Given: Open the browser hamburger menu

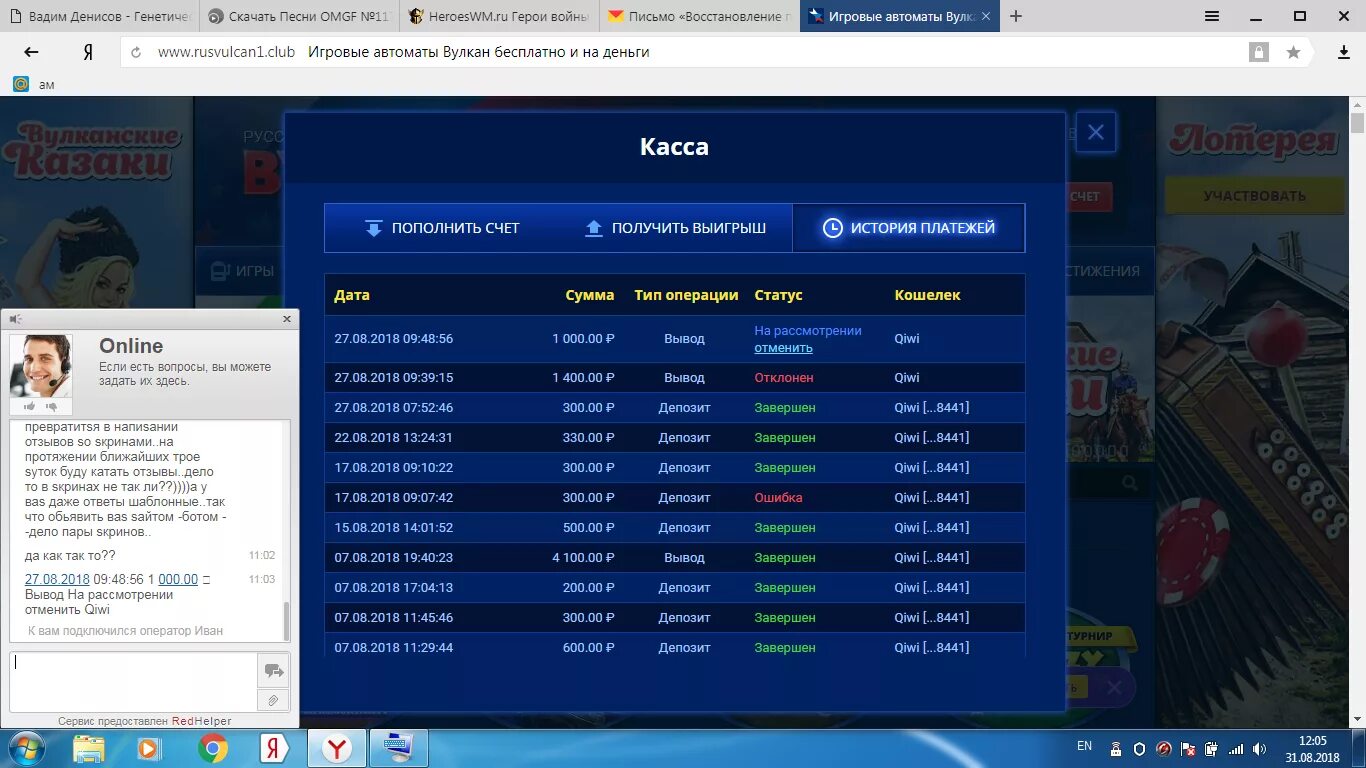Looking at the screenshot, I should click(x=1212, y=16).
